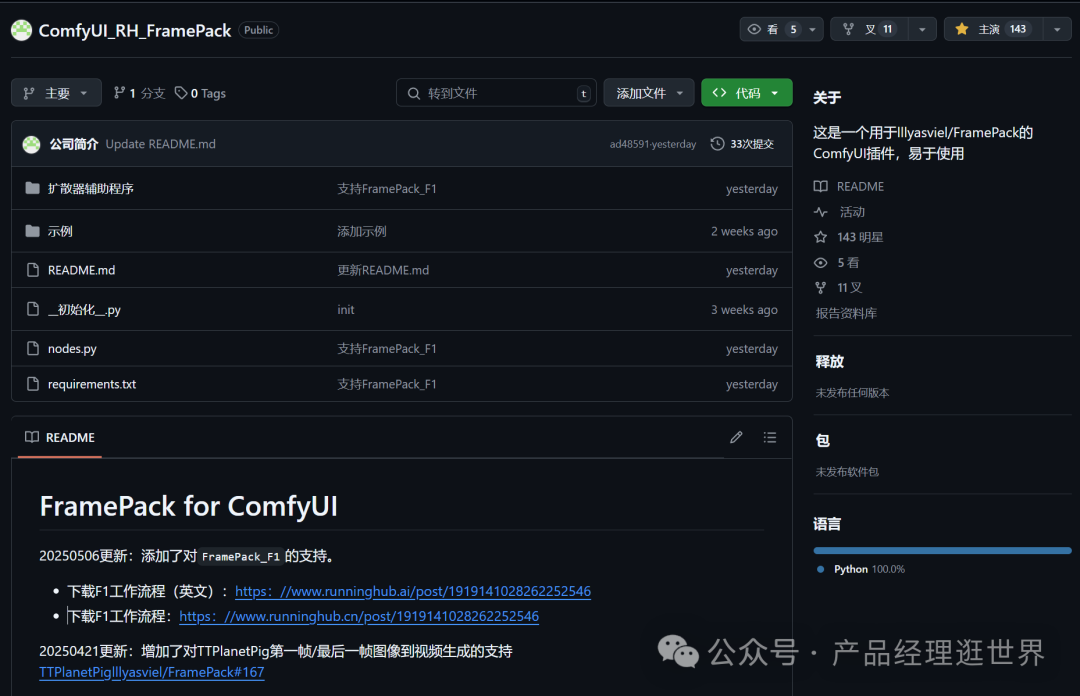This screenshot has width=1080, height=696.
Task: Open the 33次提交 commit history
Action: (x=742, y=144)
